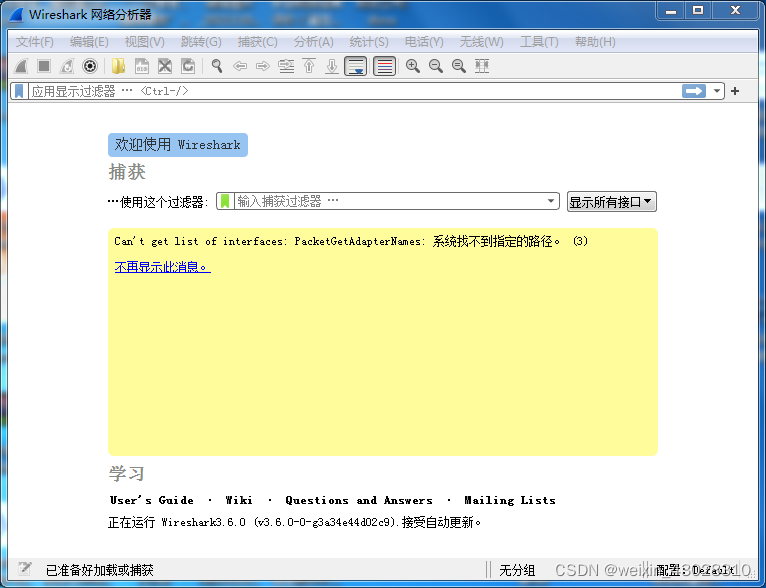
Task: Click the 学习 section heading
Action: coord(127,474)
